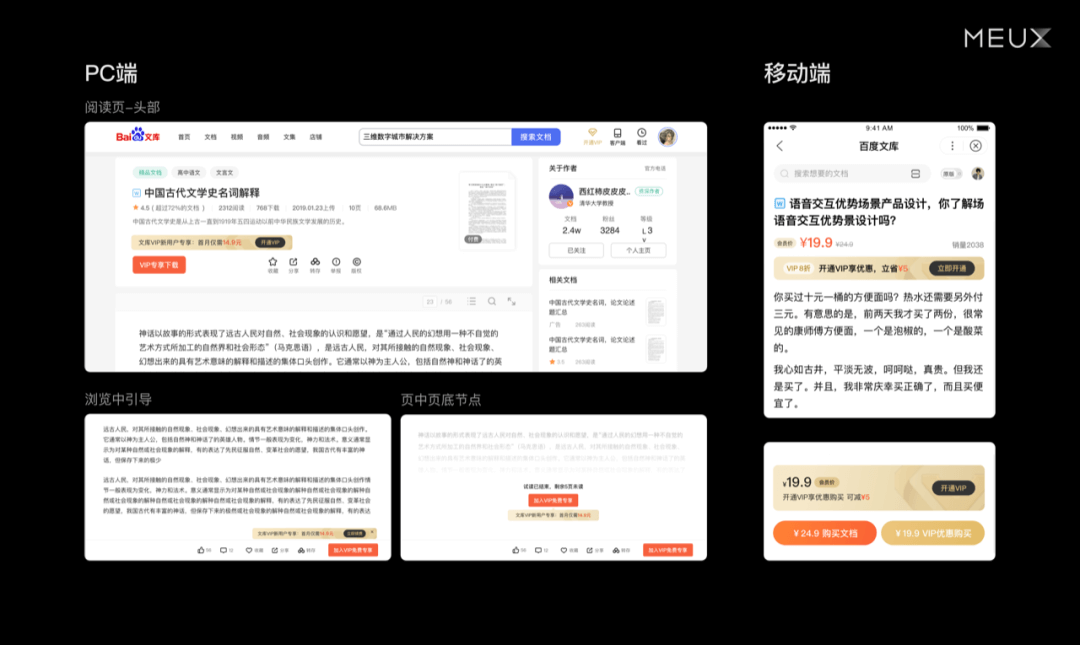This screenshot has width=1080, height=645.
Task: Open the table of contents list icon
Action: (x=471, y=301)
